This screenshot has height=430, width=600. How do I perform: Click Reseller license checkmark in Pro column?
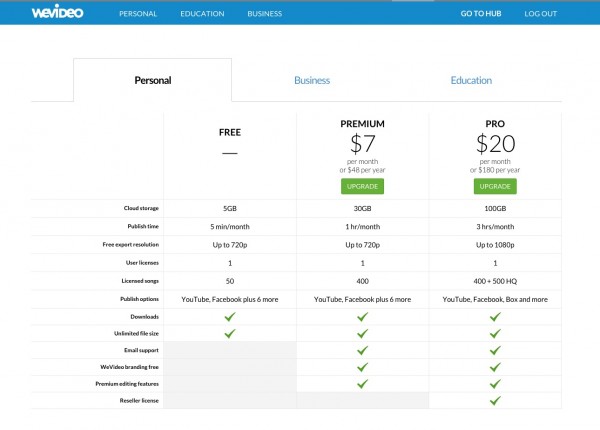pyautogui.click(x=495, y=401)
